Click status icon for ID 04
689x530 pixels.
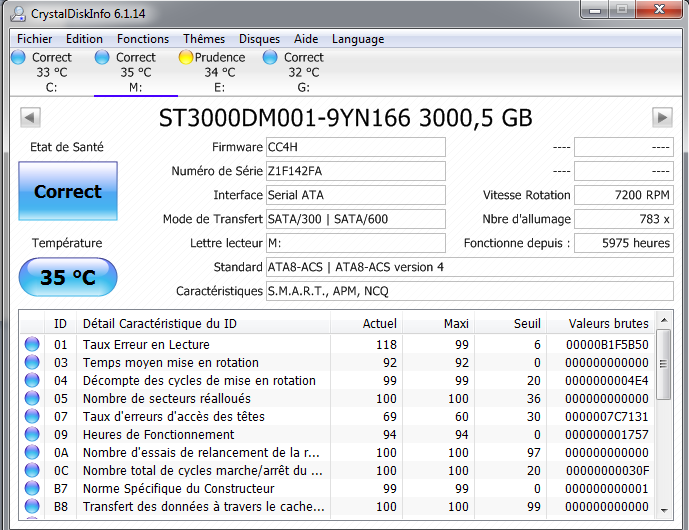(x=32, y=380)
